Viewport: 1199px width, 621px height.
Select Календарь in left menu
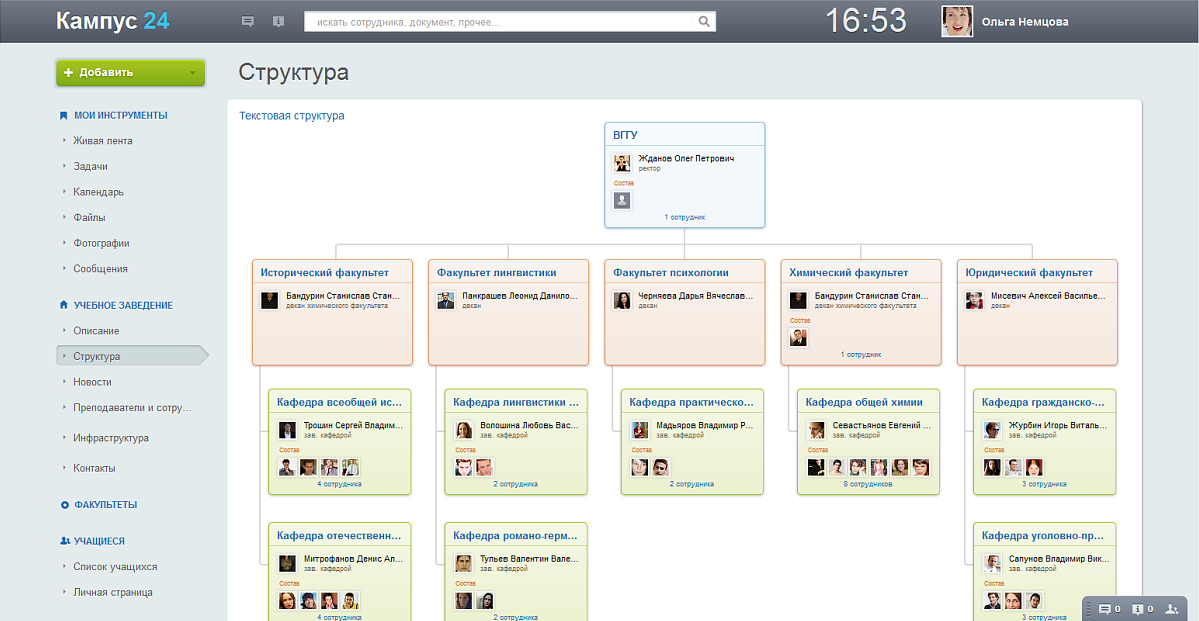(98, 192)
